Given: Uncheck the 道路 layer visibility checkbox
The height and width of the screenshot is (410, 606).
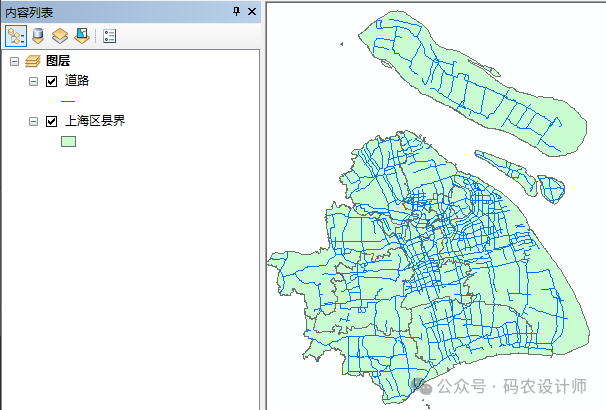Looking at the screenshot, I should (52, 81).
